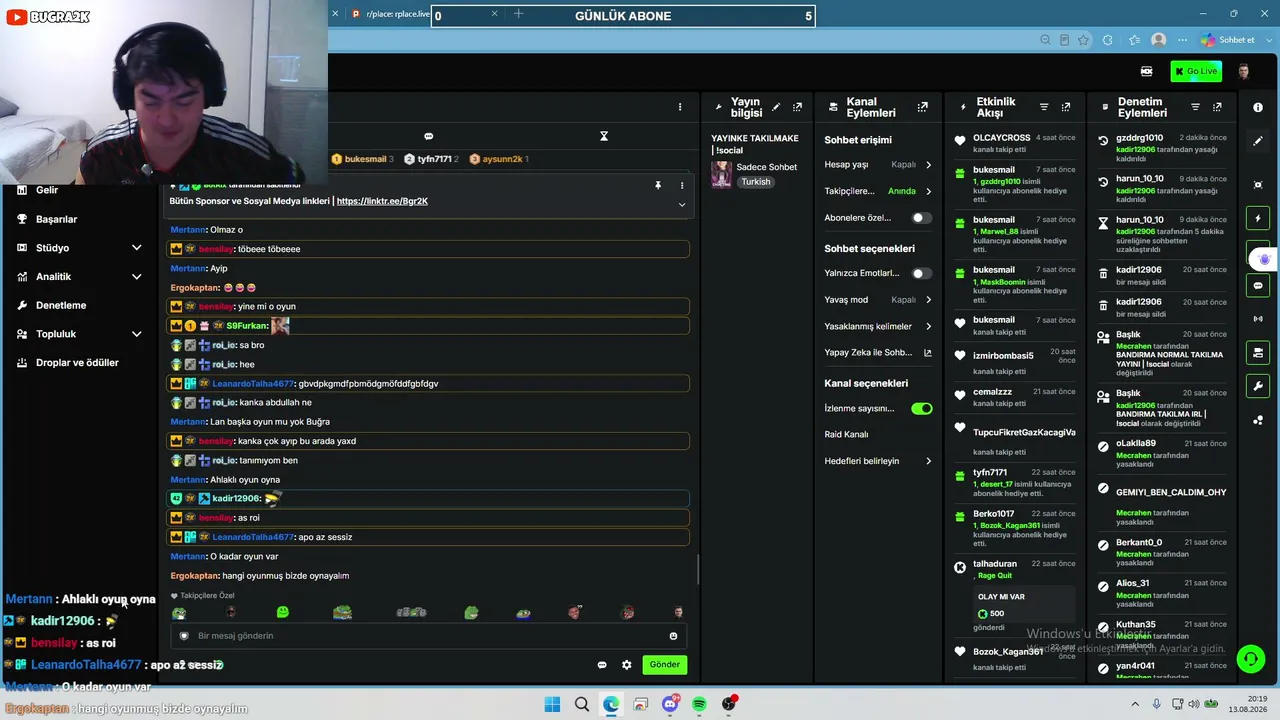Screen dimensions: 1280x720
Task: Expand the pinned message chevron
Action: click(682, 205)
